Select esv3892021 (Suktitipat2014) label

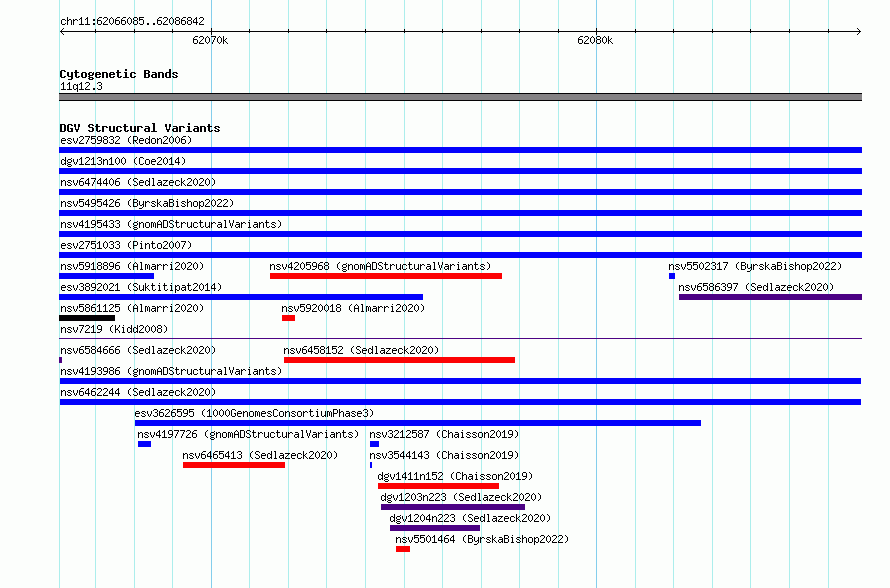coord(141,287)
